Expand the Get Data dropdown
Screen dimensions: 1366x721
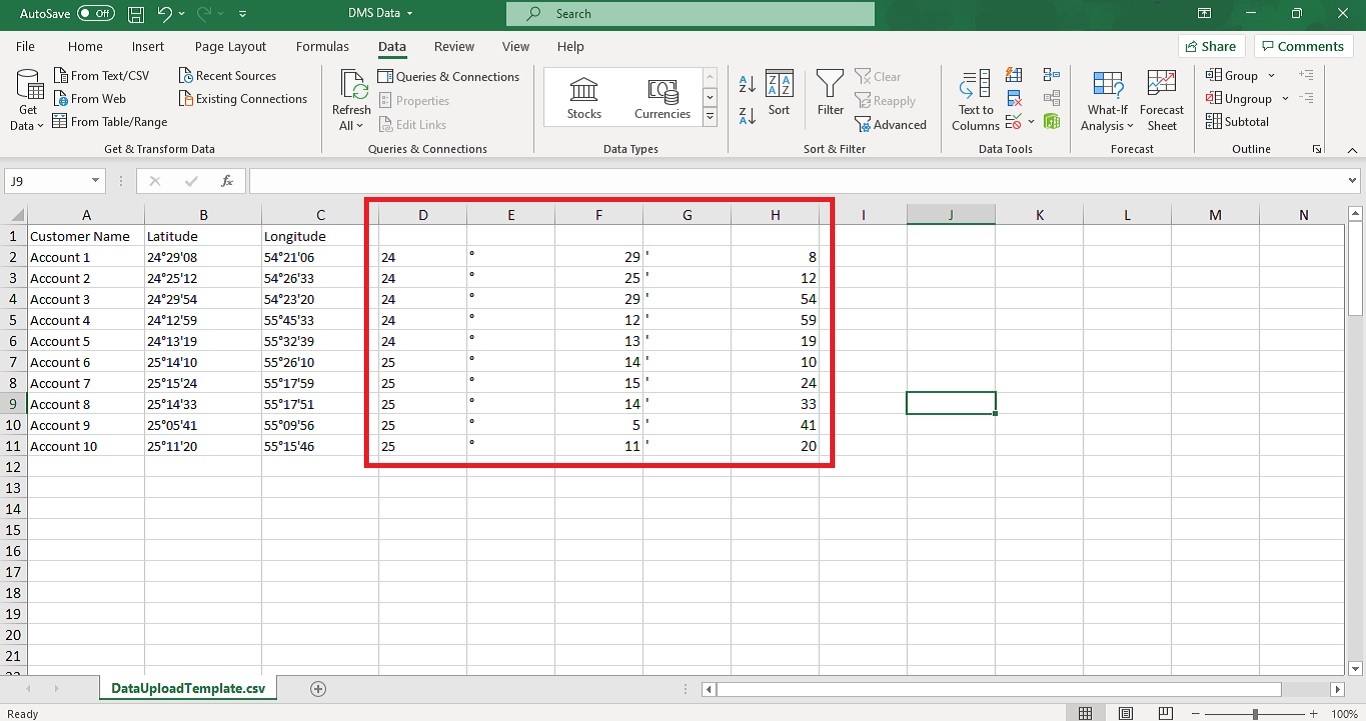(27, 98)
